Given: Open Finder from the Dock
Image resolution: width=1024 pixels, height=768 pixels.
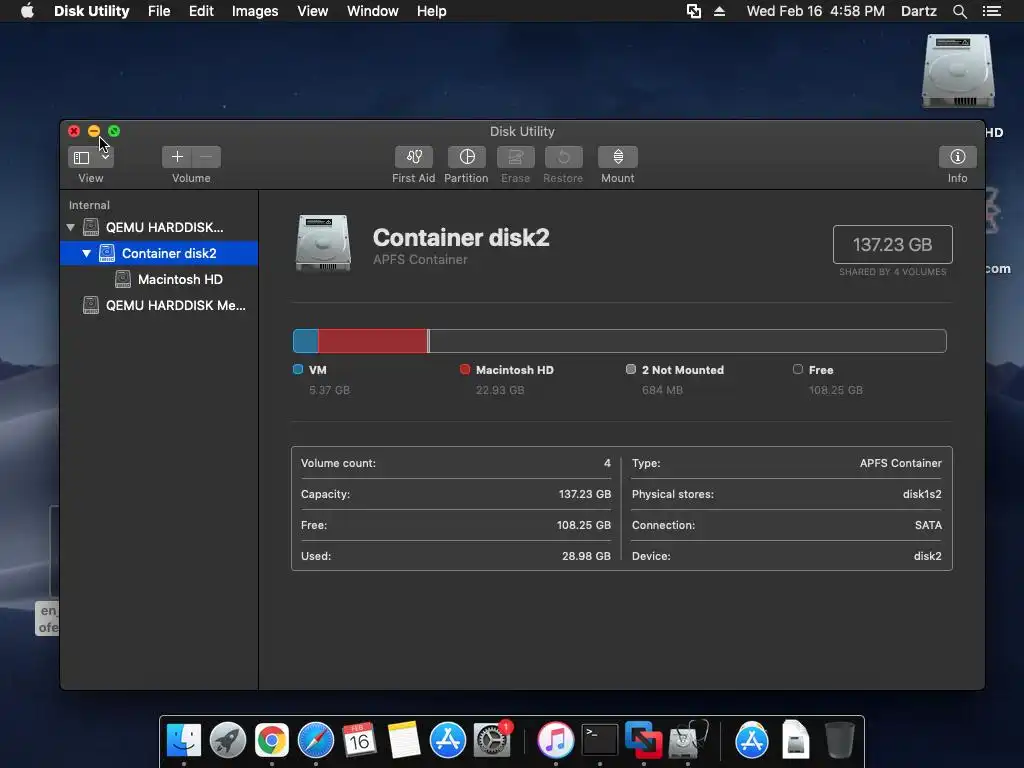Looking at the screenshot, I should pos(184,740).
